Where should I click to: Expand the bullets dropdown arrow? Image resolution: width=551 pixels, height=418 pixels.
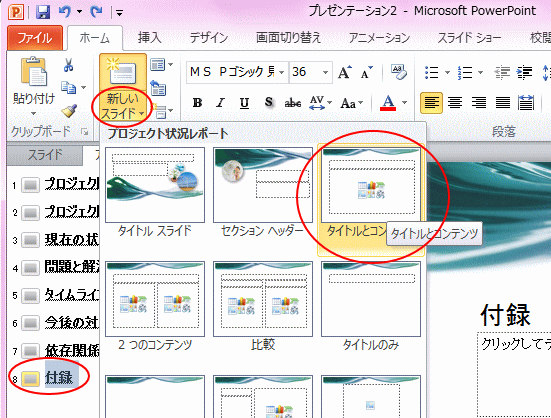coord(447,73)
